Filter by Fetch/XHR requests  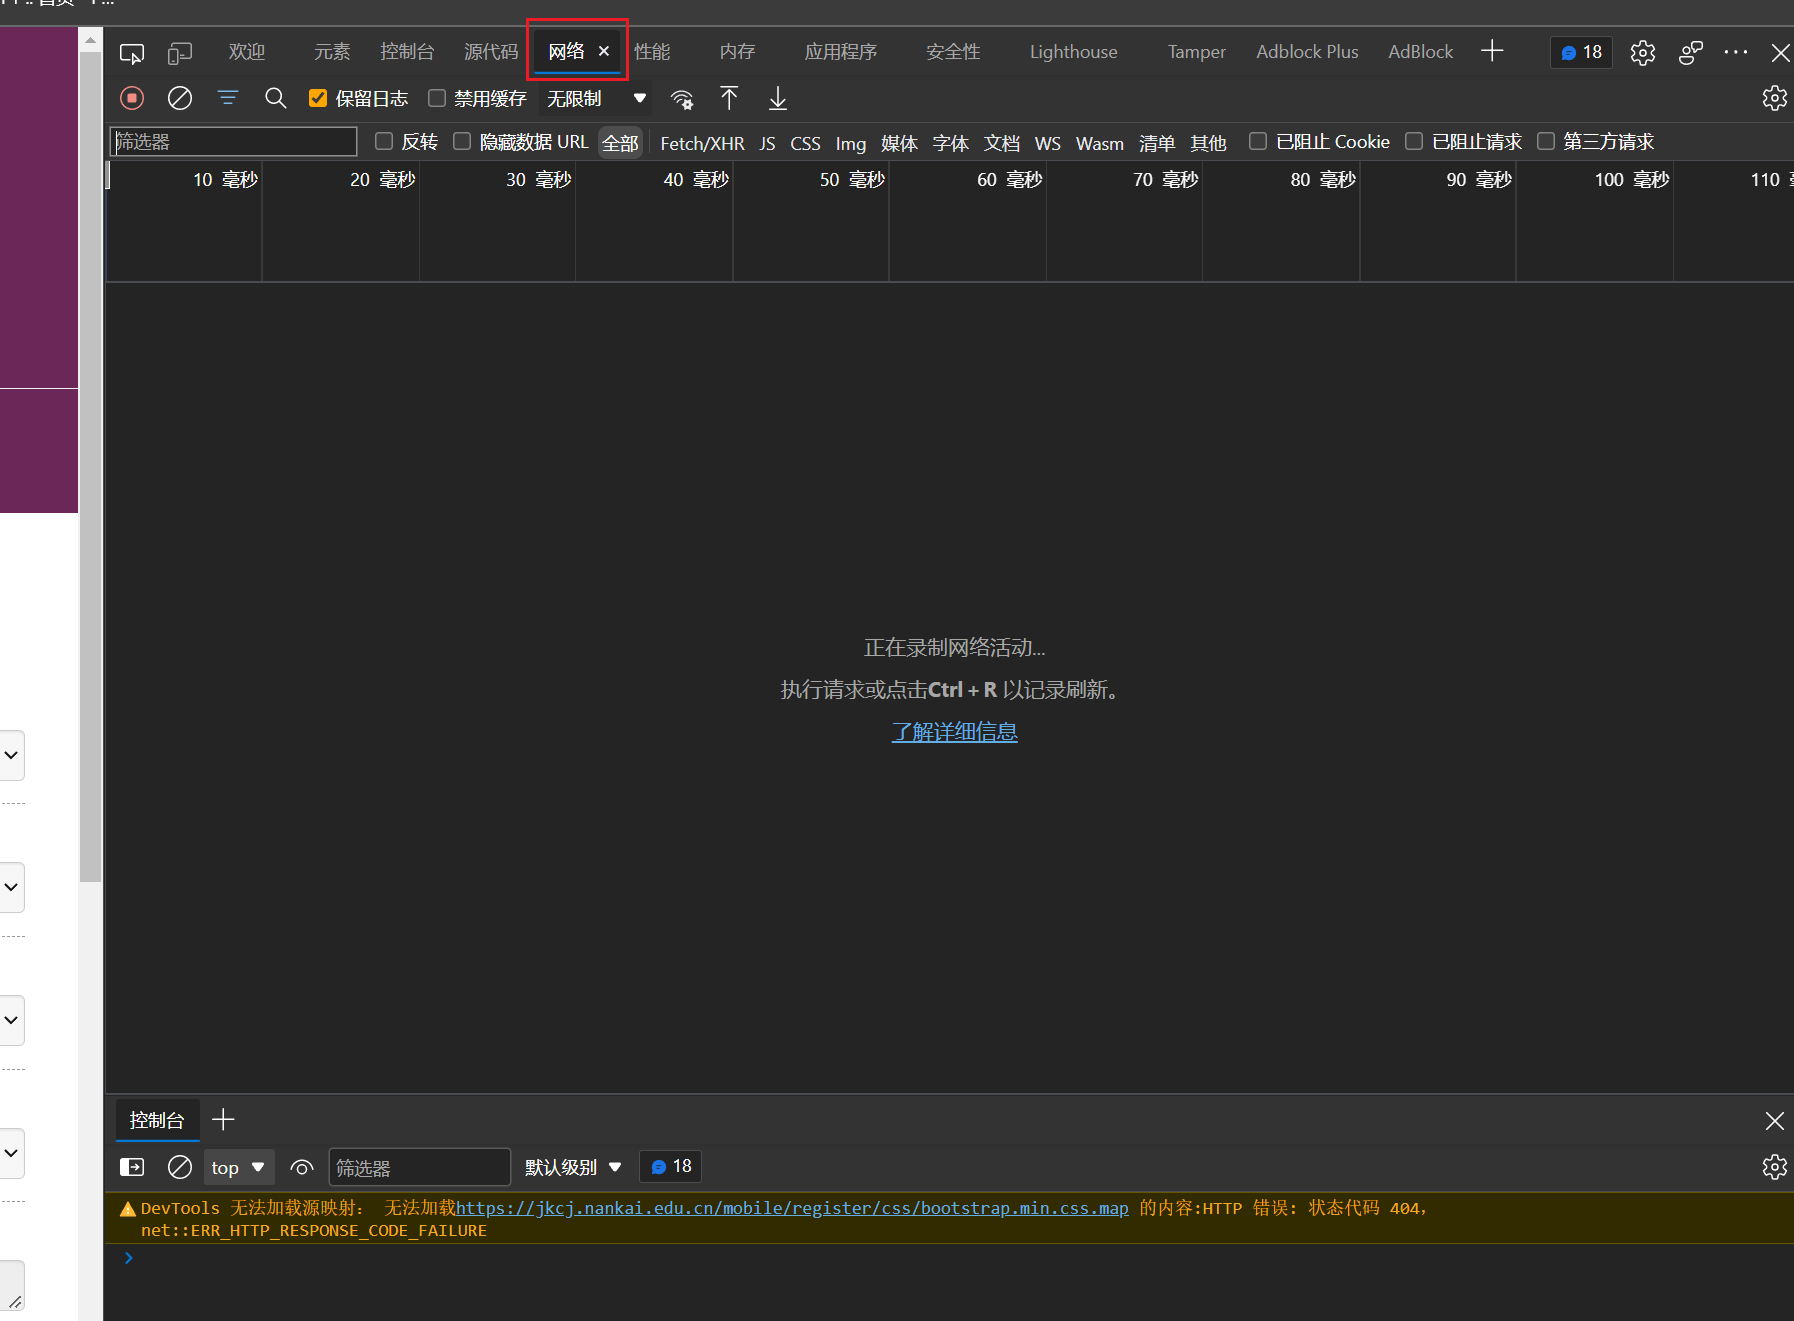(702, 143)
